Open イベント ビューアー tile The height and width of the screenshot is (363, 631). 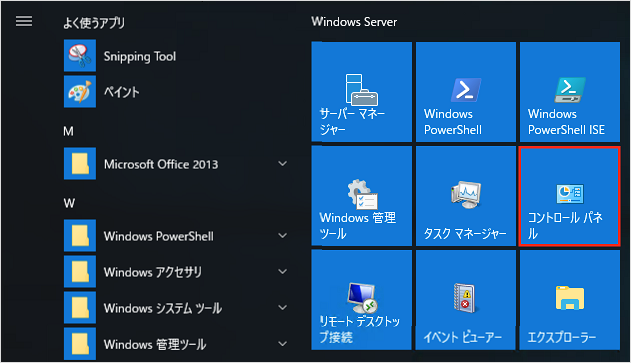click(466, 300)
